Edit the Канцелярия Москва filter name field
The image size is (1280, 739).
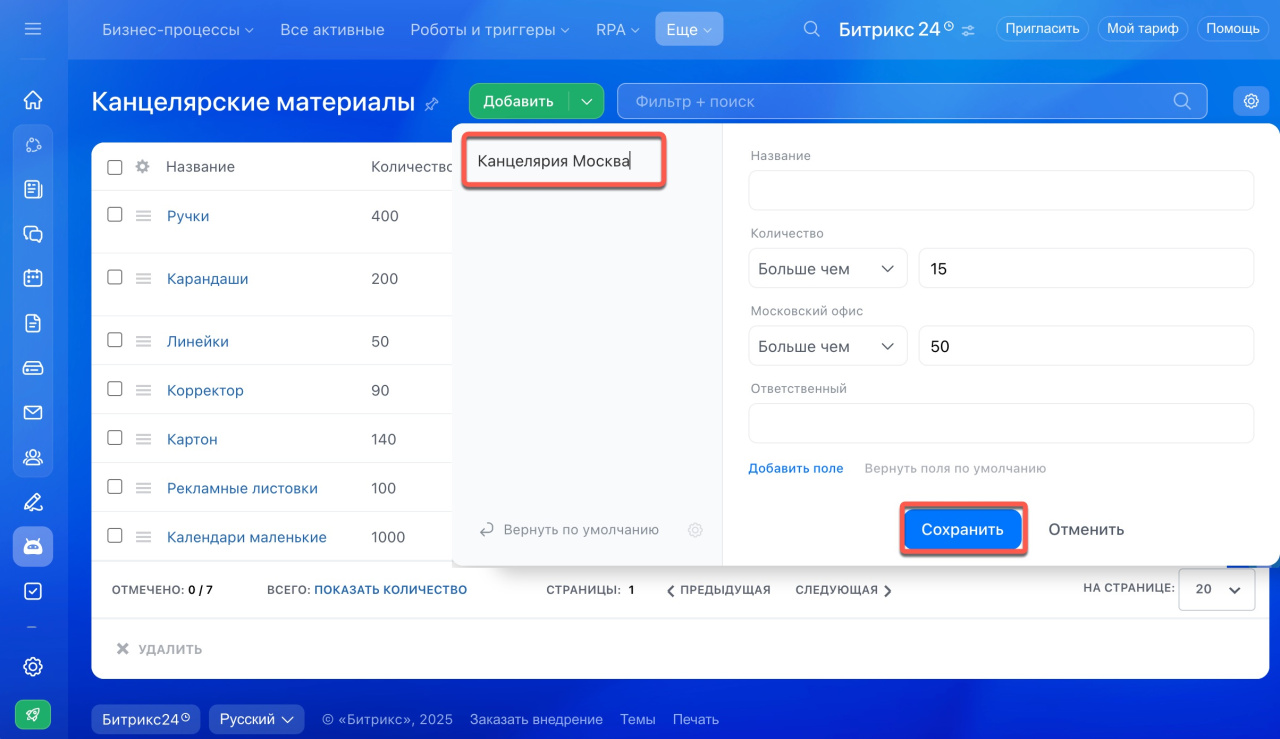coord(563,160)
